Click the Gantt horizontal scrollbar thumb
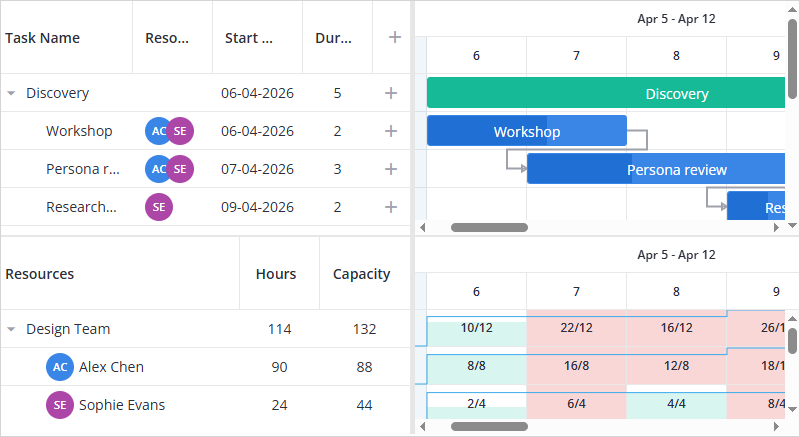Image resolution: width=800 pixels, height=437 pixels. click(x=489, y=227)
